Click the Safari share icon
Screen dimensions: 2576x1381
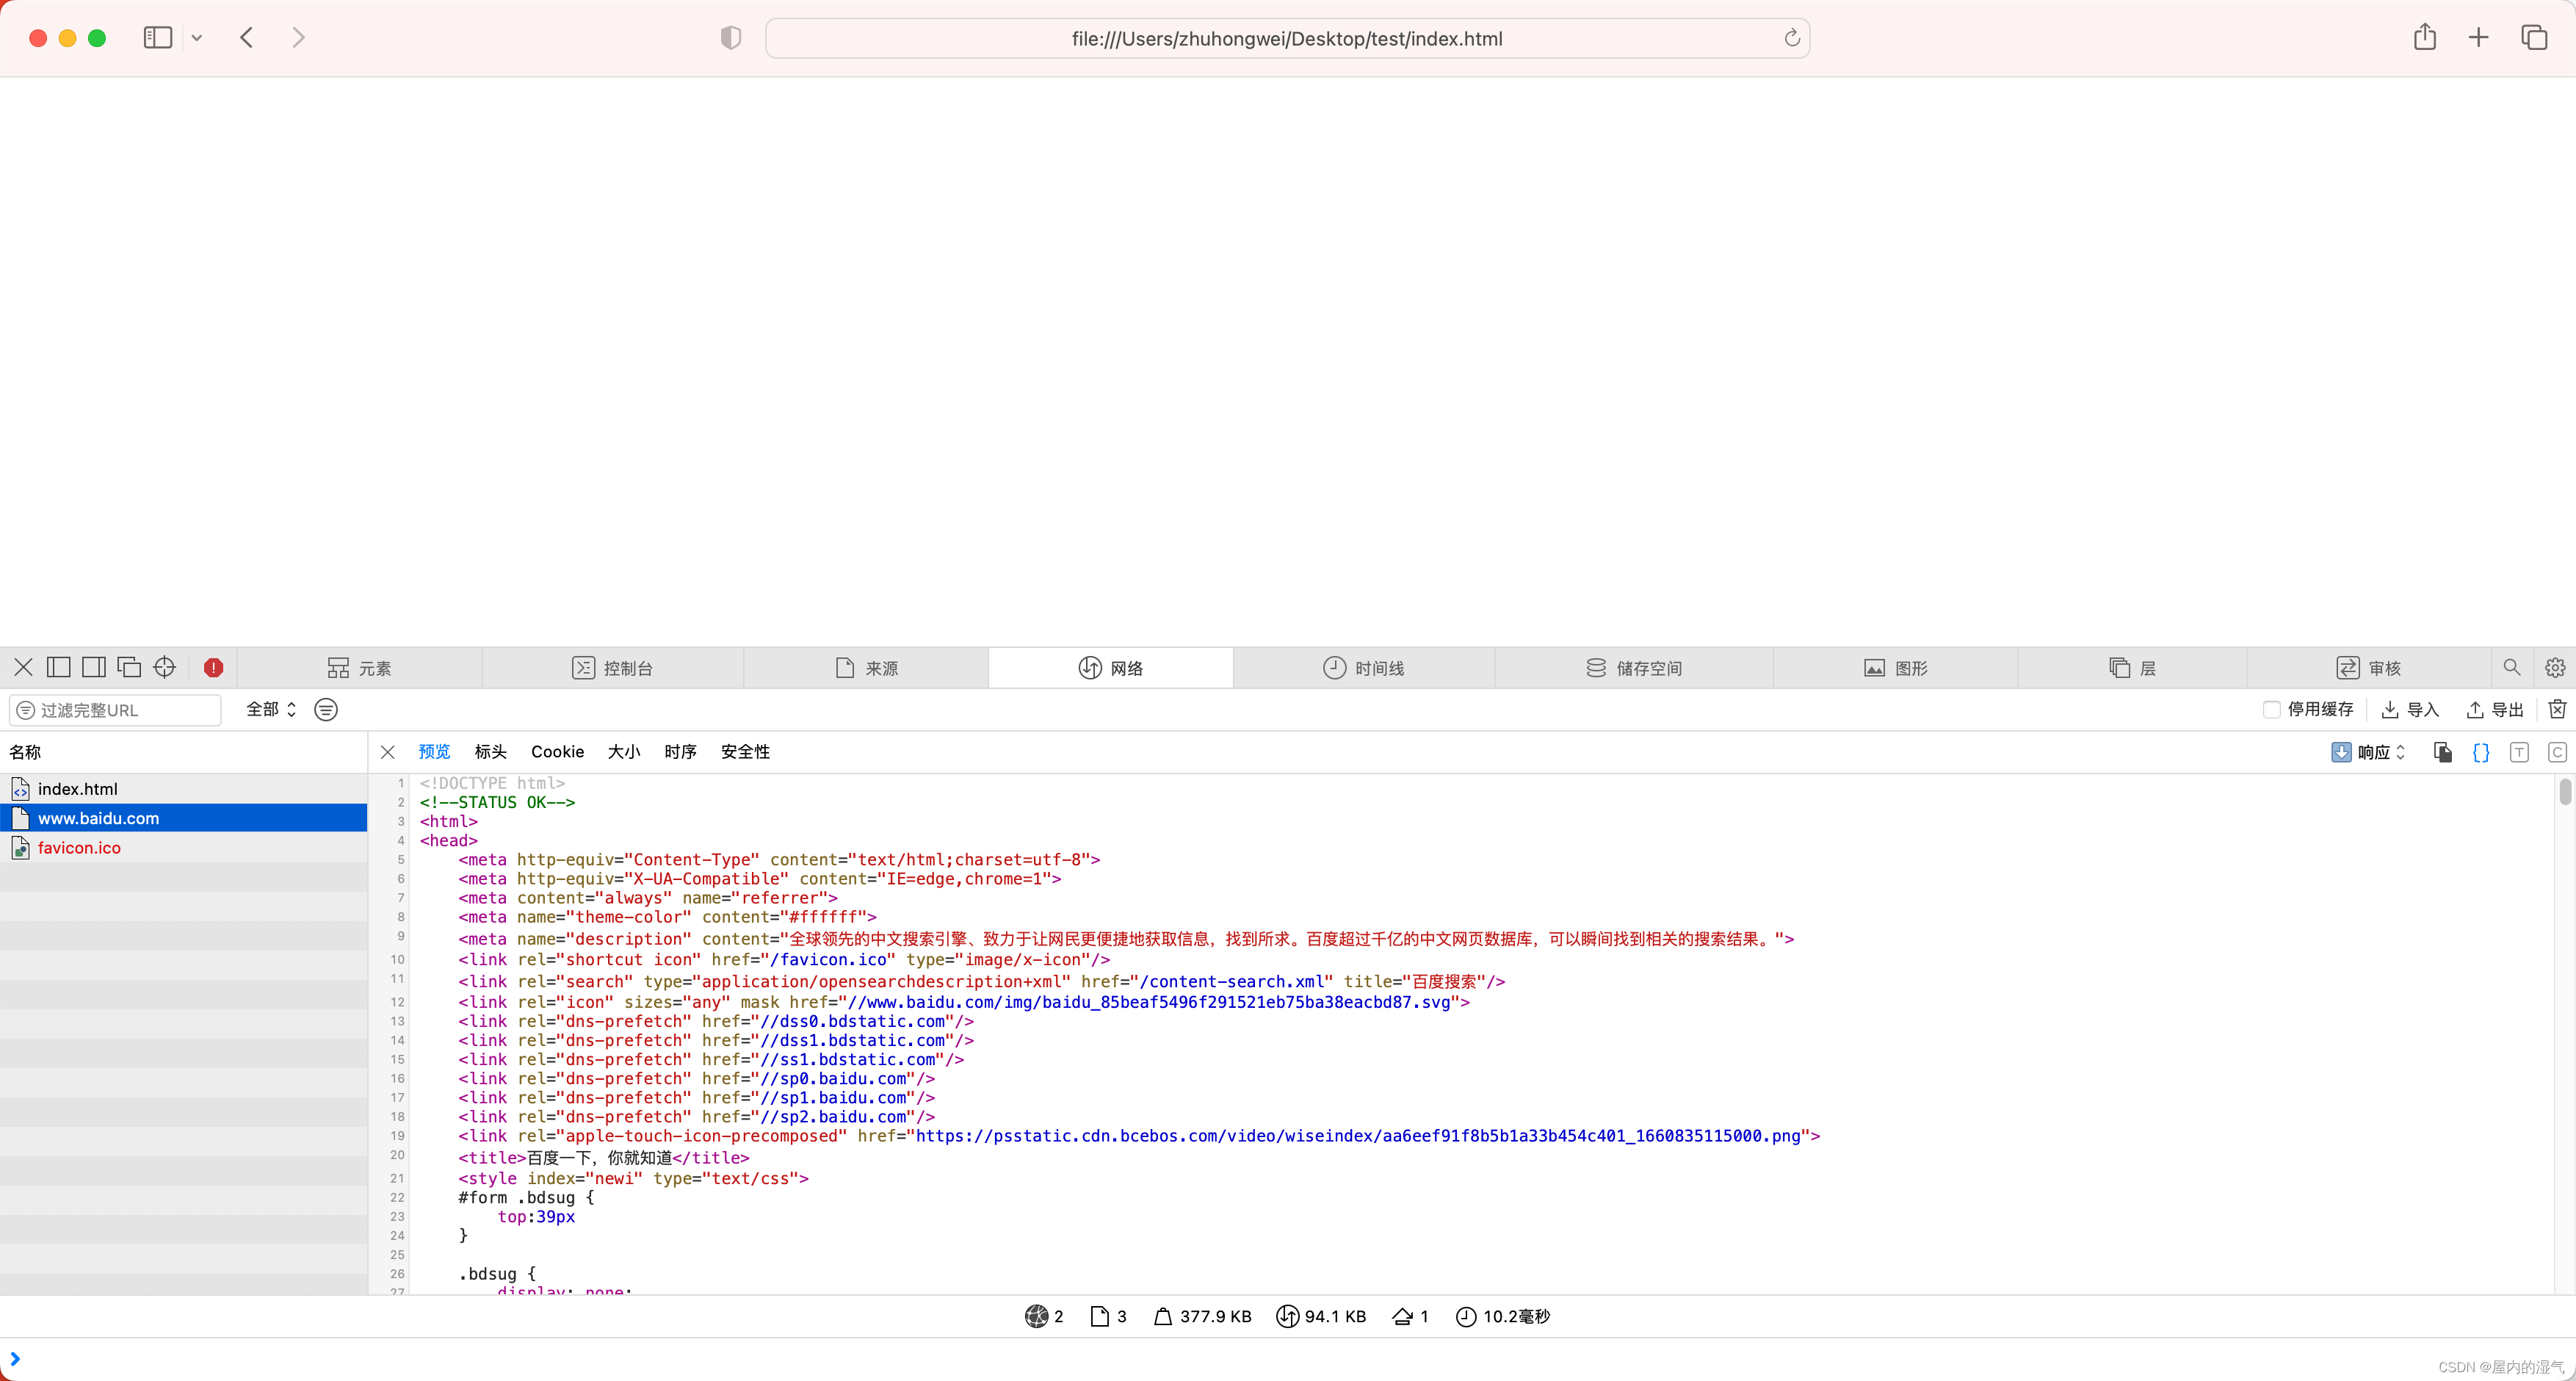click(x=2424, y=38)
